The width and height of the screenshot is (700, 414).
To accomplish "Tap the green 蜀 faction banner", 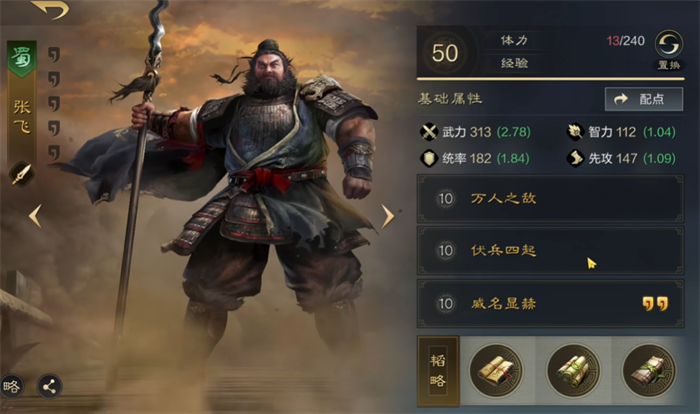I will point(21,59).
